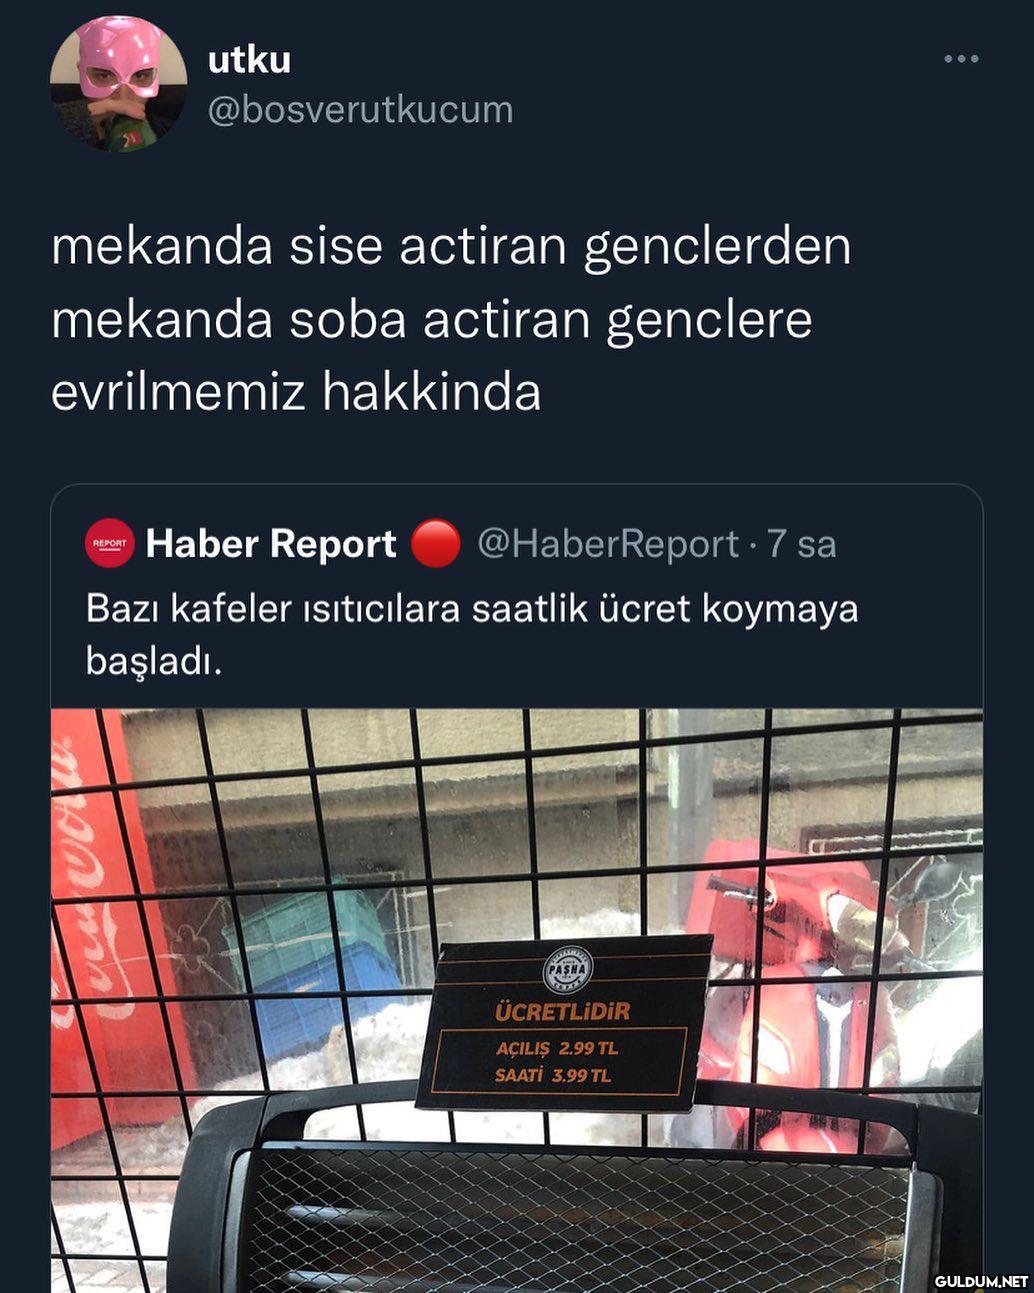The height and width of the screenshot is (1293, 1034).
Task: Visit the @HaberReport handle
Action: click(x=608, y=544)
